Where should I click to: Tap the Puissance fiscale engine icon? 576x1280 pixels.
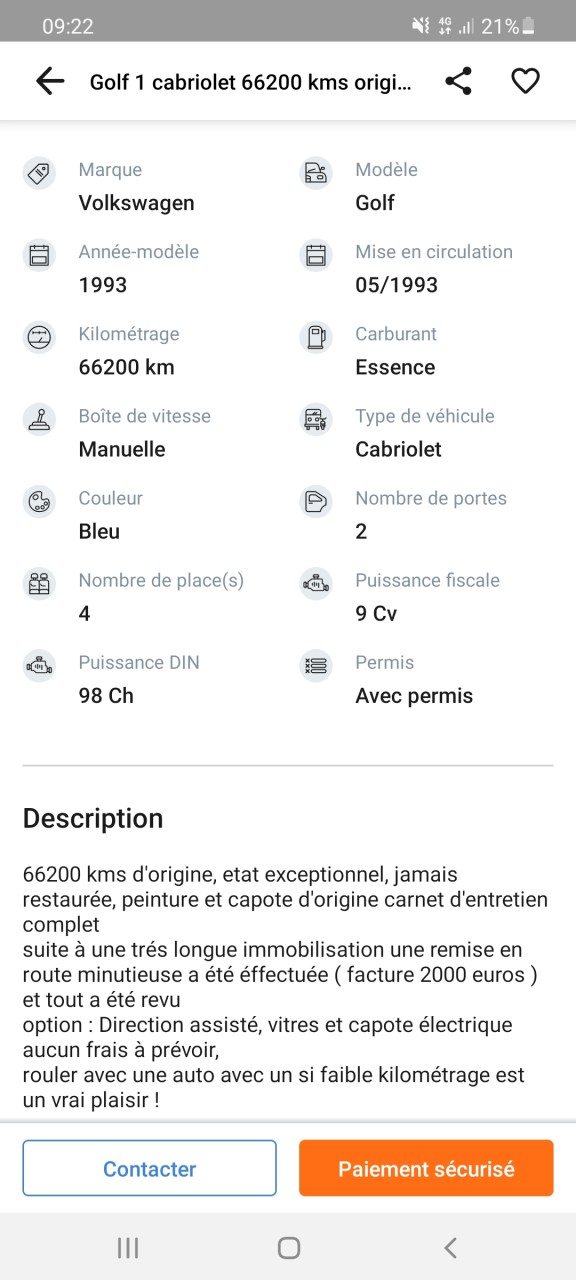coord(316,583)
